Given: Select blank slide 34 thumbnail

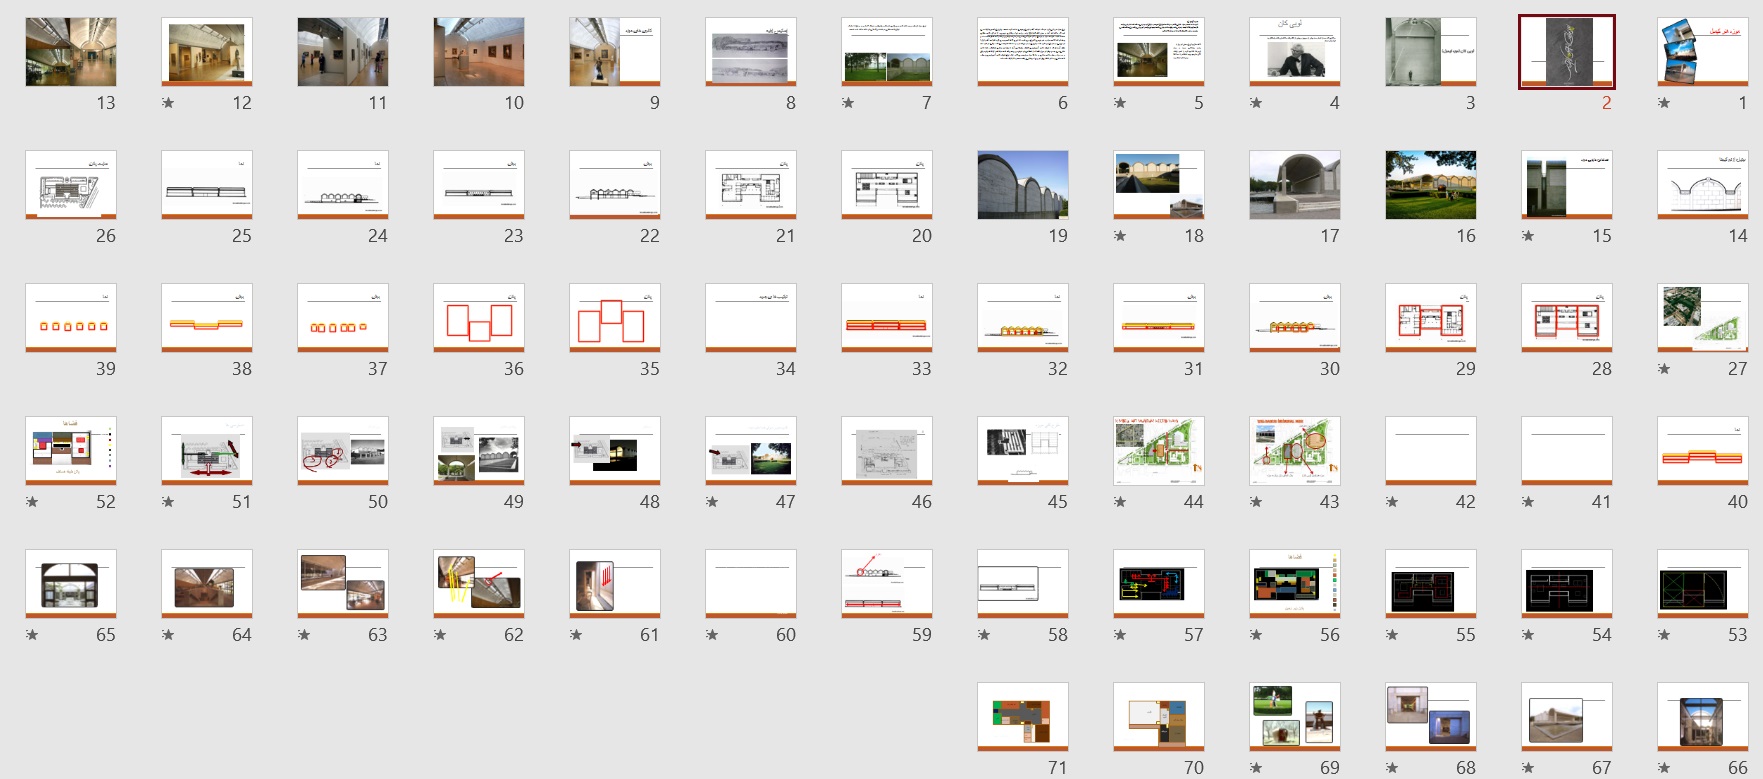Looking at the screenshot, I should click(x=750, y=318).
